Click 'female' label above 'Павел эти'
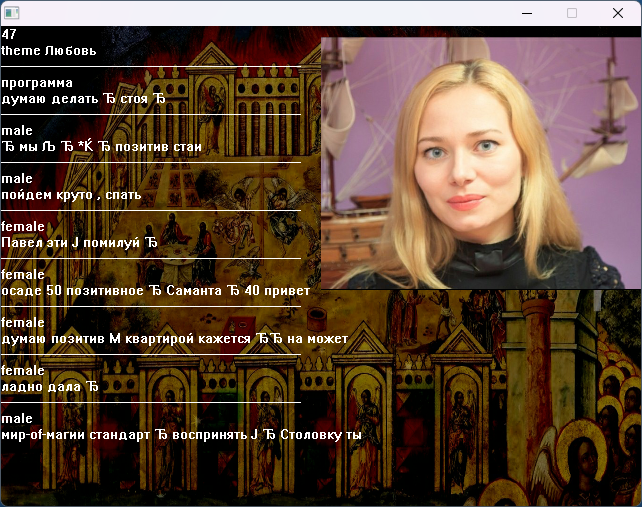Image resolution: width=642 pixels, height=507 pixels. [x=23, y=226]
